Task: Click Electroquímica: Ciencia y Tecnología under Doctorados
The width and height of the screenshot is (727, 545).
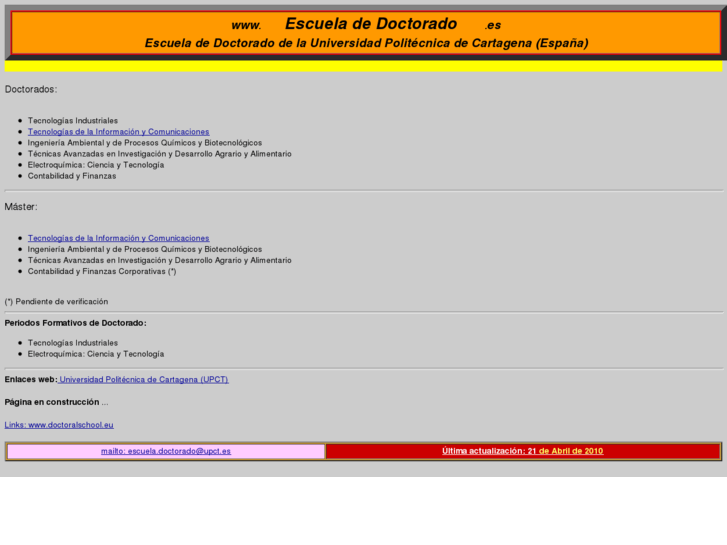Action: (96, 165)
